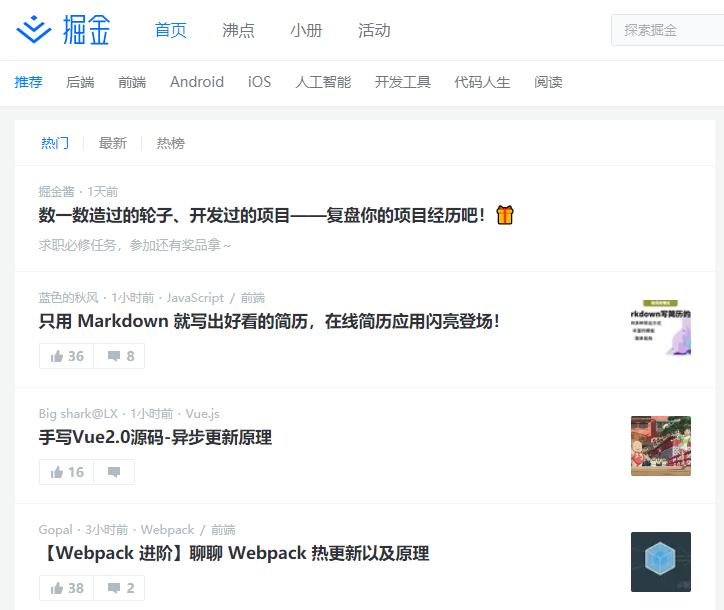The width and height of the screenshot is (724, 610).
Task: Open the 小册 navigation tab
Action: [306, 30]
